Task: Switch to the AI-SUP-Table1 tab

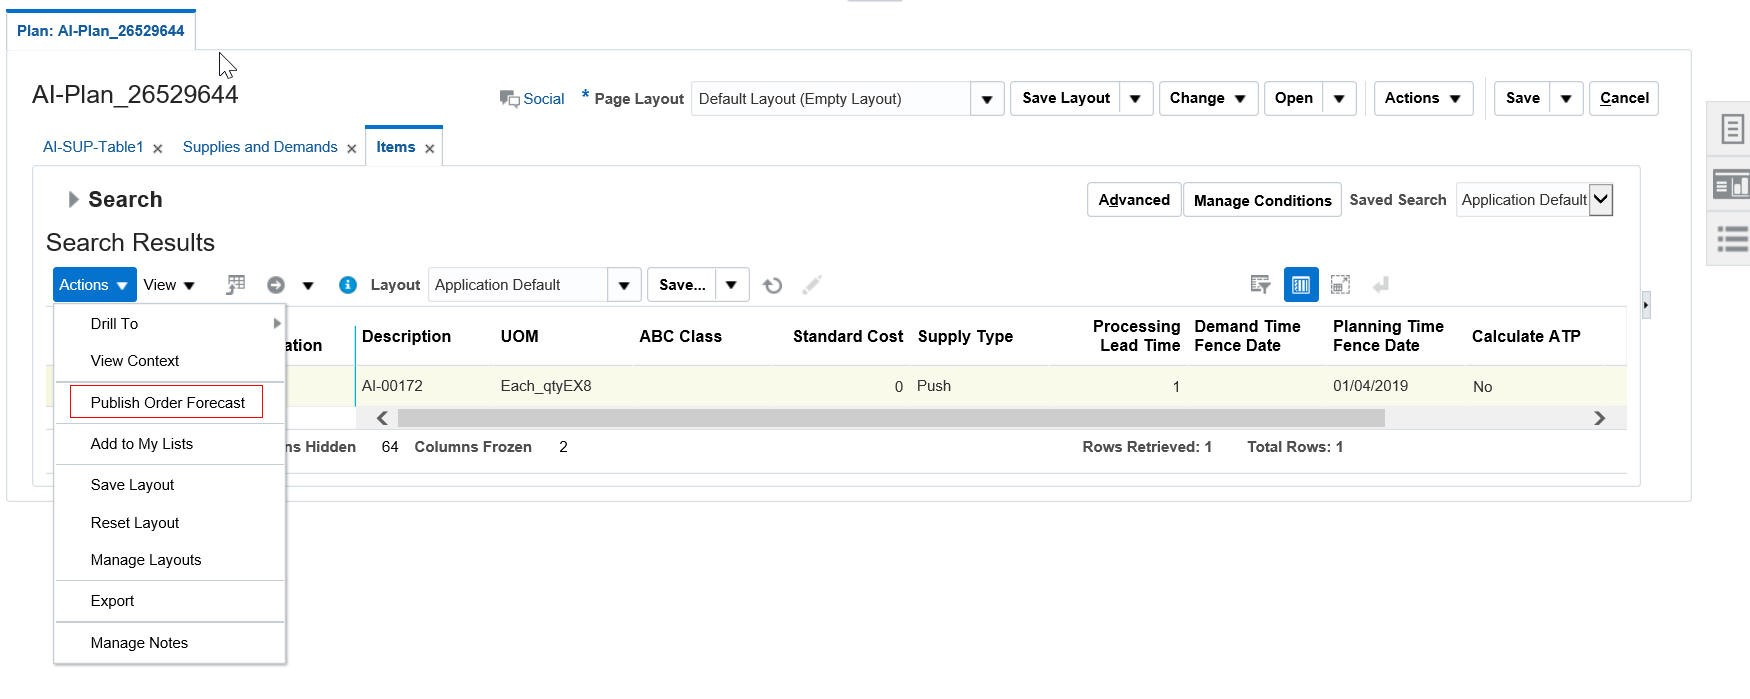Action: click(x=93, y=147)
